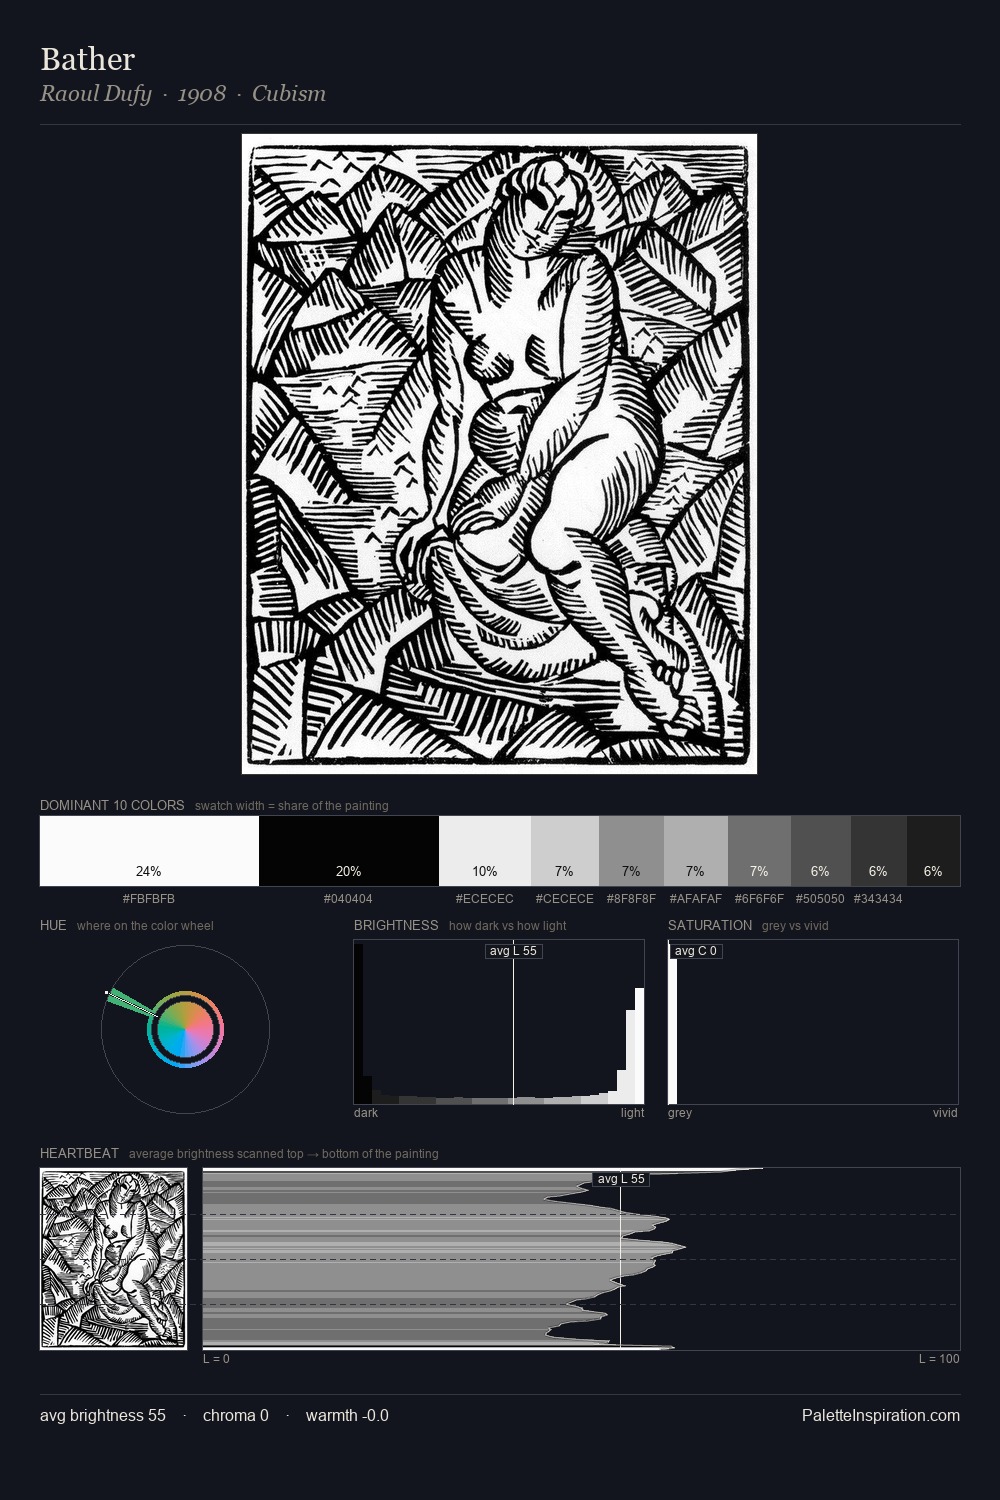The height and width of the screenshot is (1500, 1000).
Task: Click the '#FBFBFB' hex code label
Action: pos(149,899)
